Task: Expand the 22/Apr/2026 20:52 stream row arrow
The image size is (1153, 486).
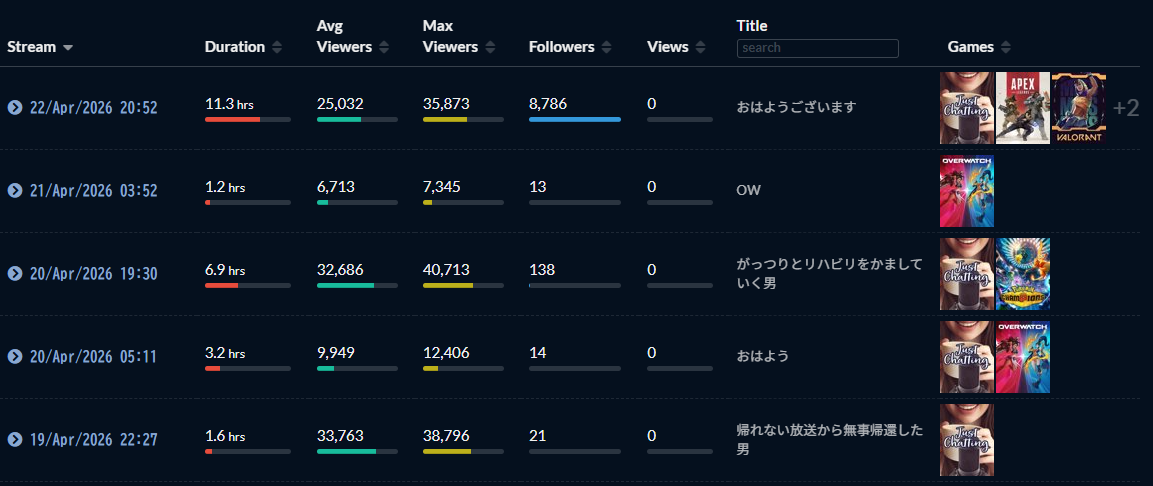Action: (x=15, y=108)
